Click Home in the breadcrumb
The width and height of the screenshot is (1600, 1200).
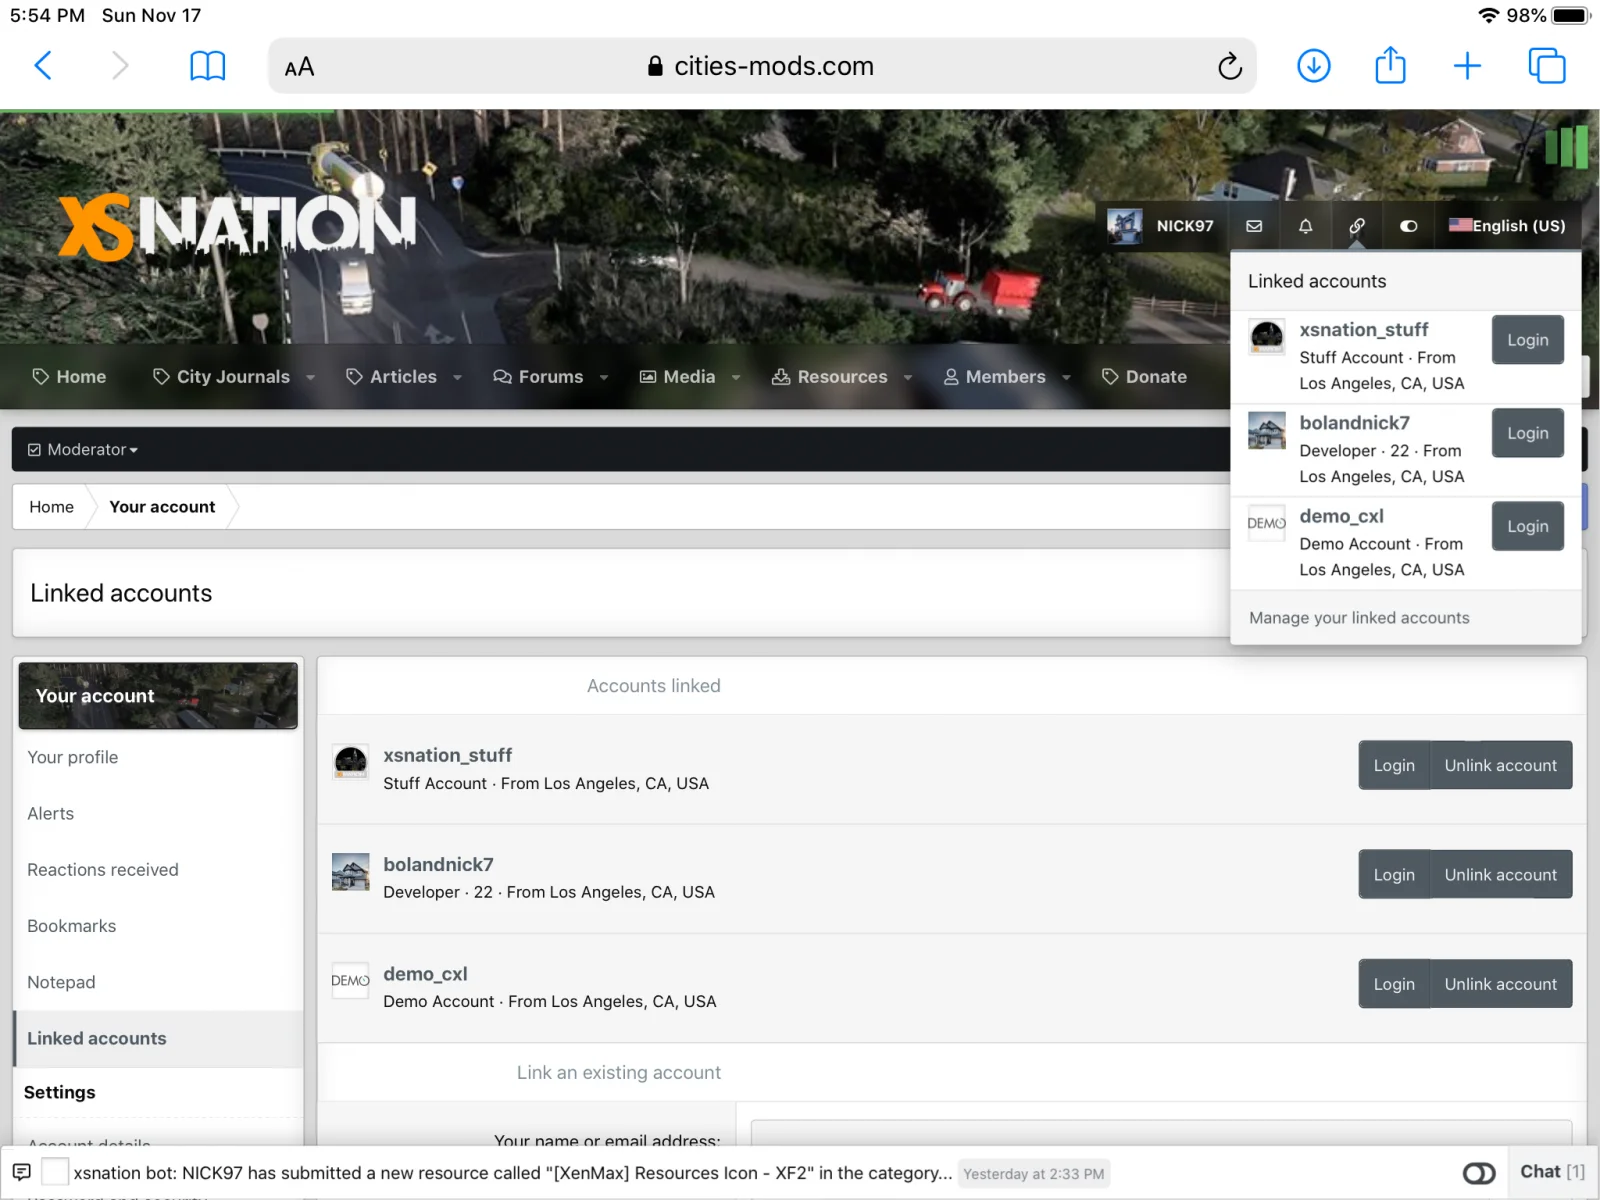click(51, 507)
